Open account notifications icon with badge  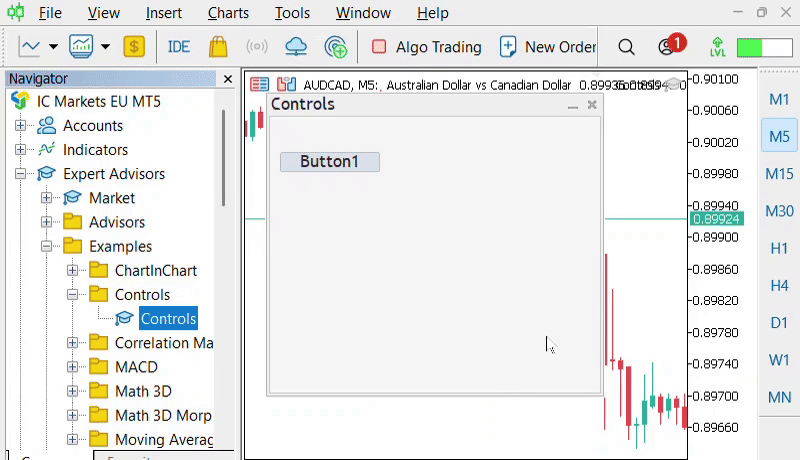coord(671,45)
